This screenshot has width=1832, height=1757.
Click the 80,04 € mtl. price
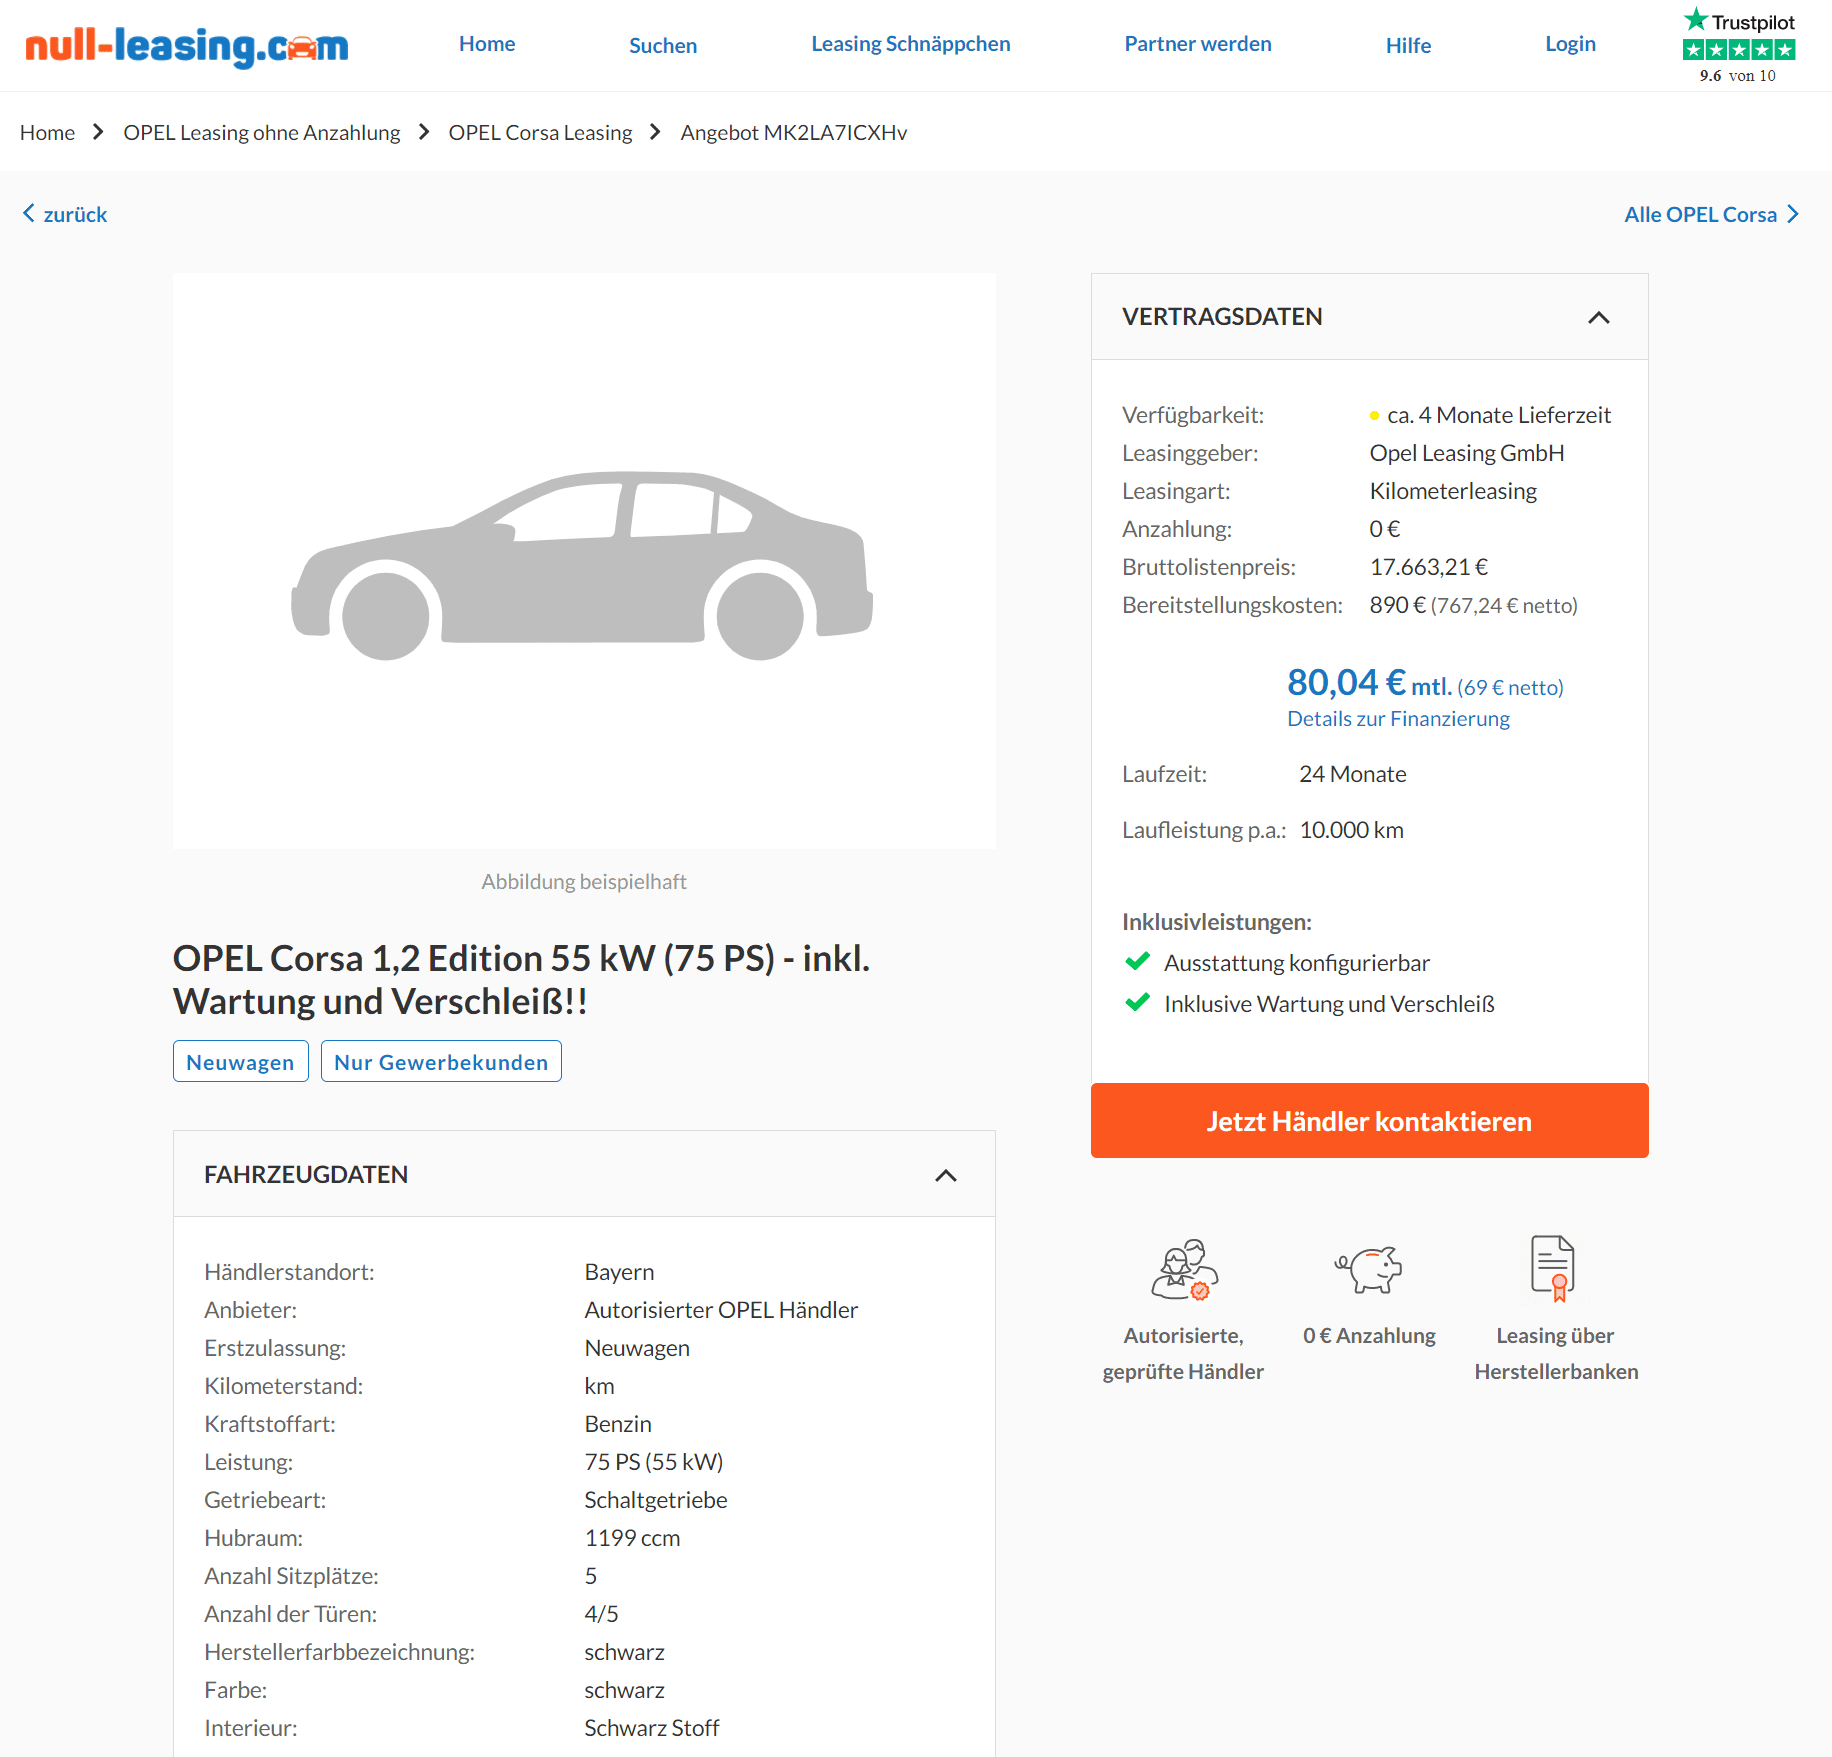tap(1368, 684)
